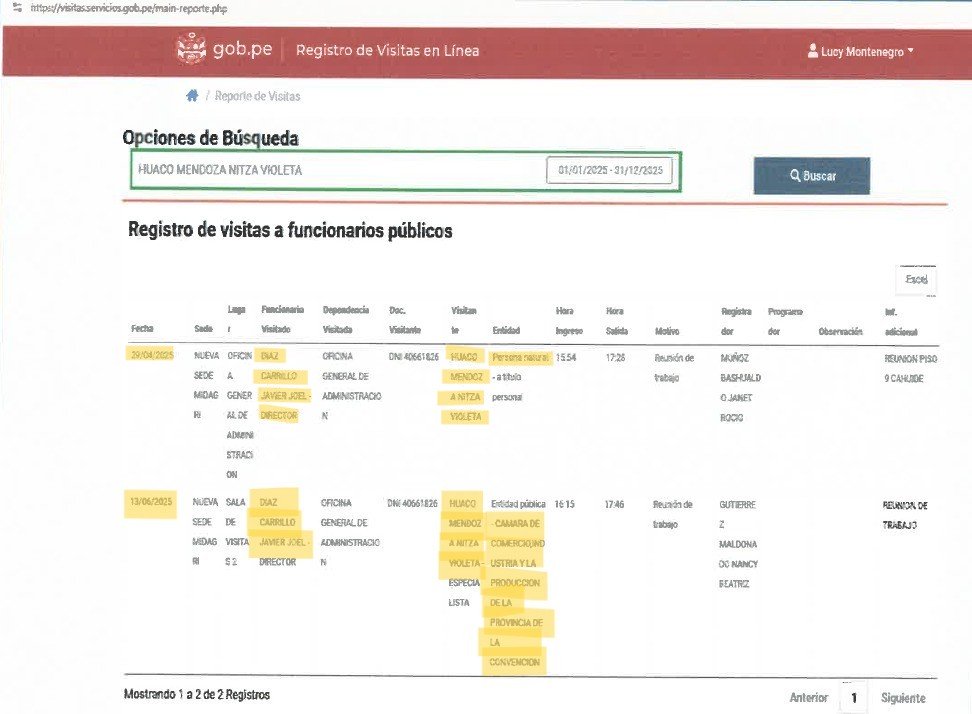Image resolution: width=972 pixels, height=714 pixels.
Task: Select page 1 in pagination
Action: (x=853, y=698)
